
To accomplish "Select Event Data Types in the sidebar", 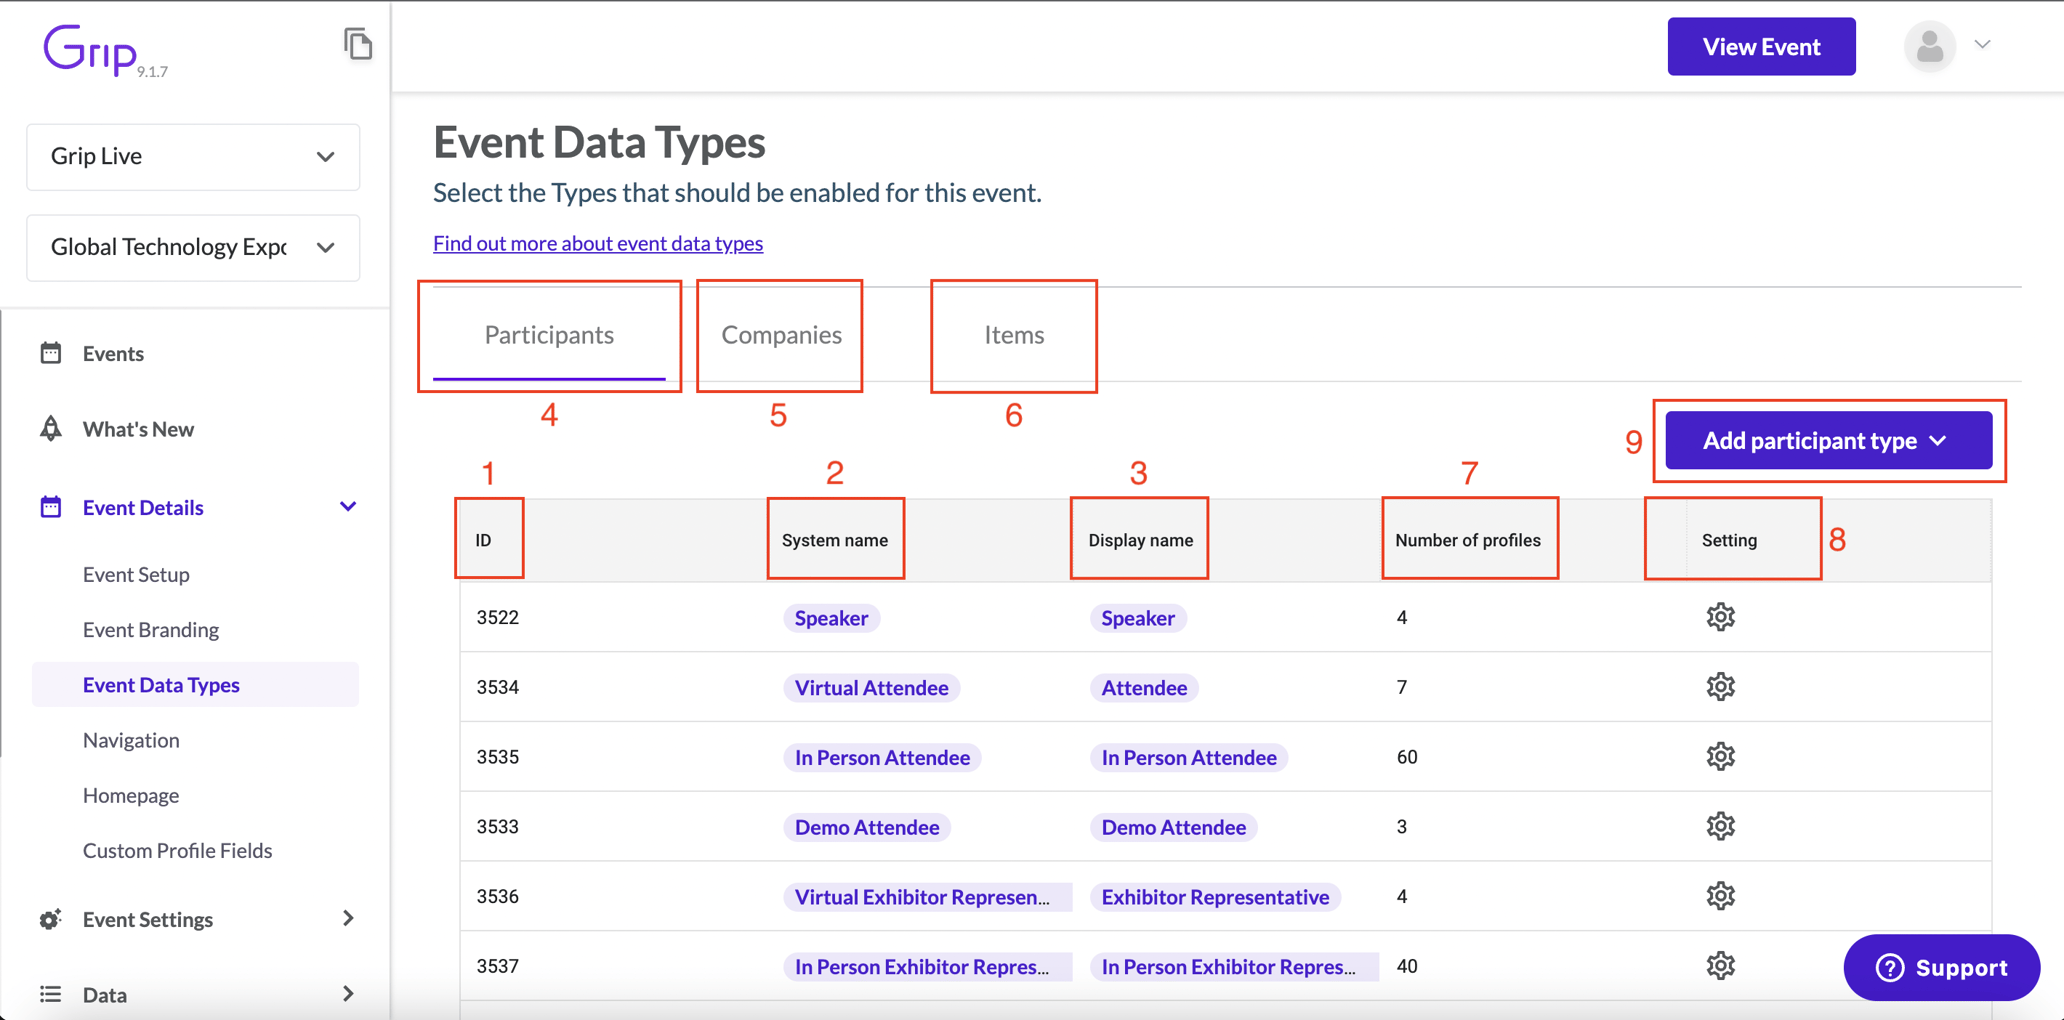I will 161,684.
